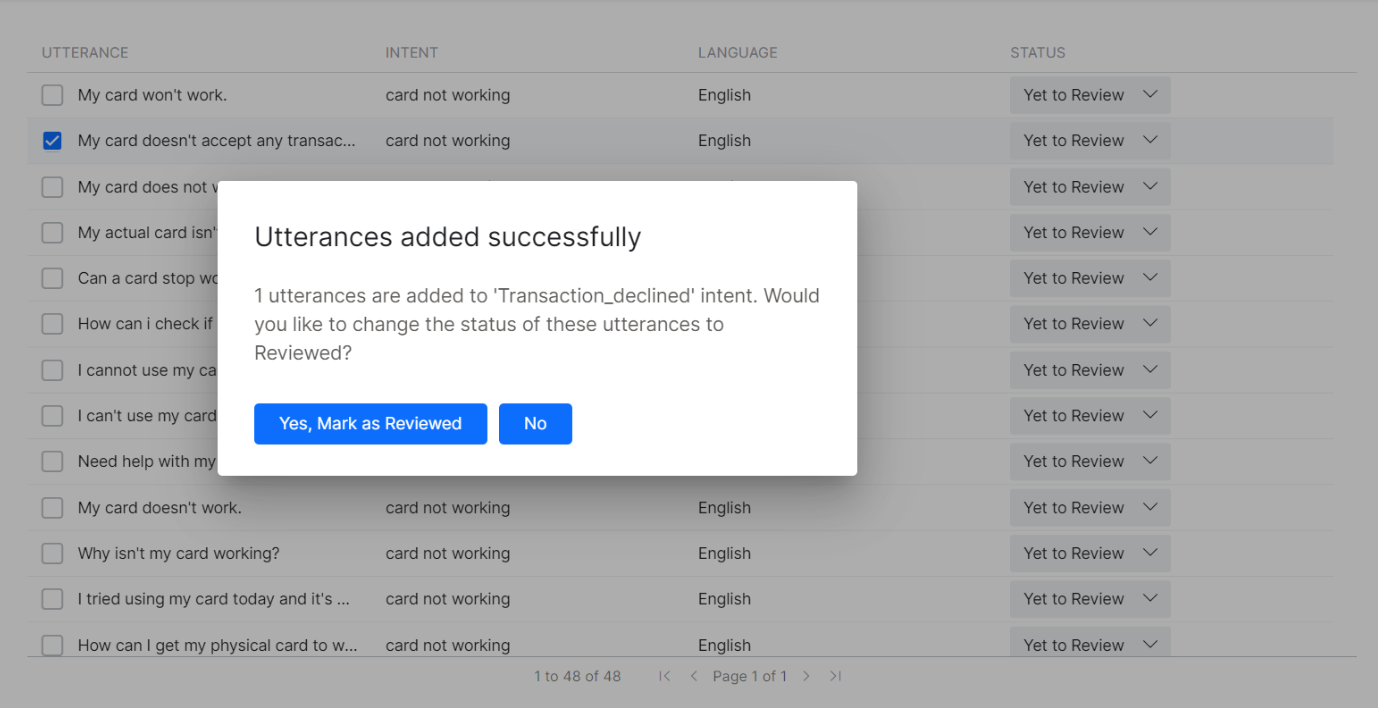Screen dimensions: 1378x708
Task: Sort by Intent column header
Action: [412, 53]
